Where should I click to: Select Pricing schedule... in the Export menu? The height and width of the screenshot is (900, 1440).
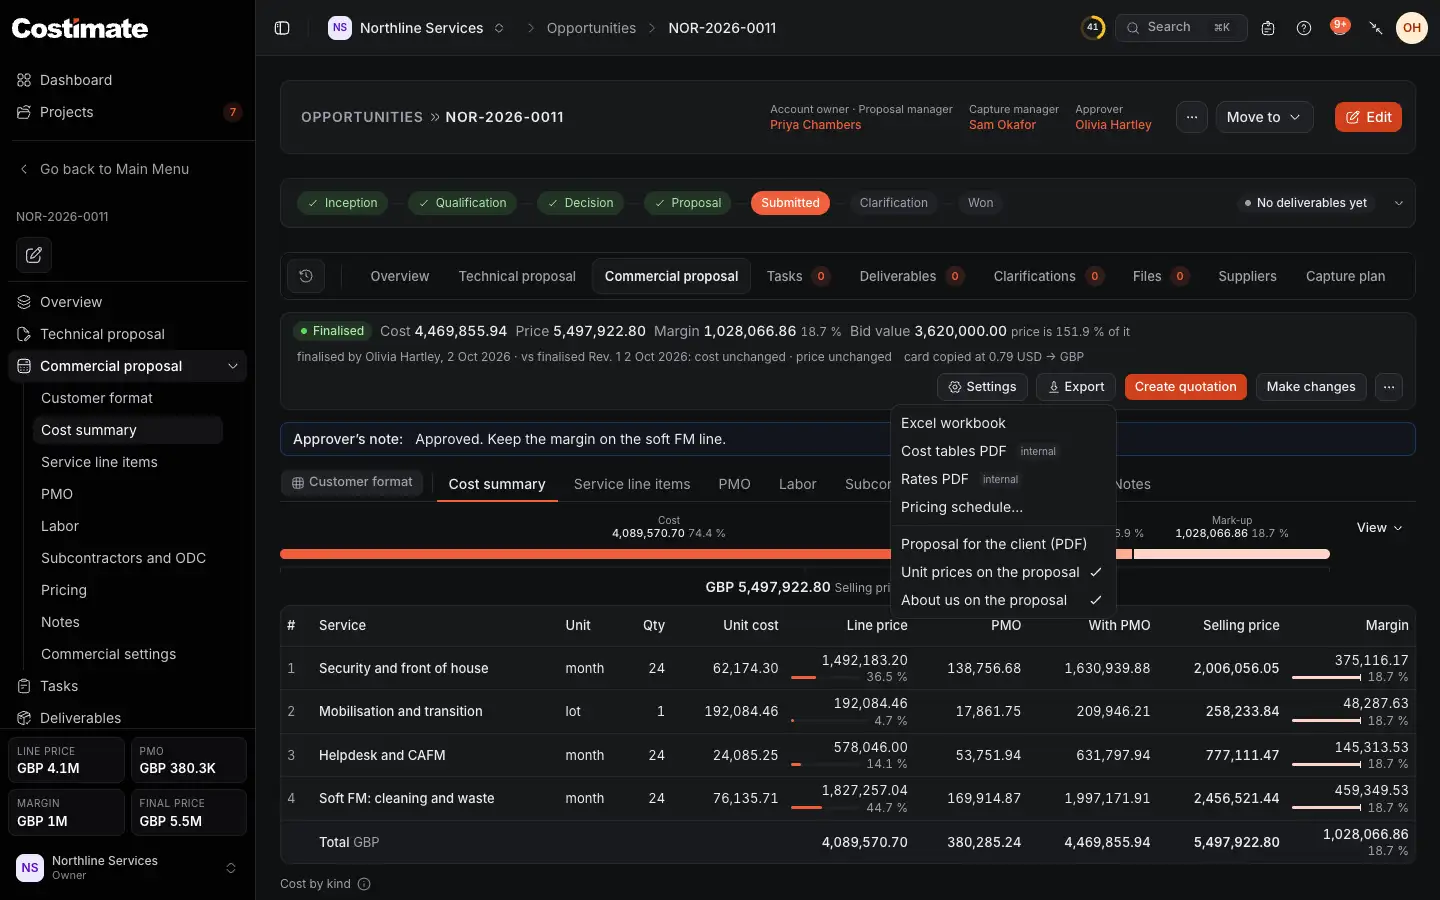[1002, 507]
